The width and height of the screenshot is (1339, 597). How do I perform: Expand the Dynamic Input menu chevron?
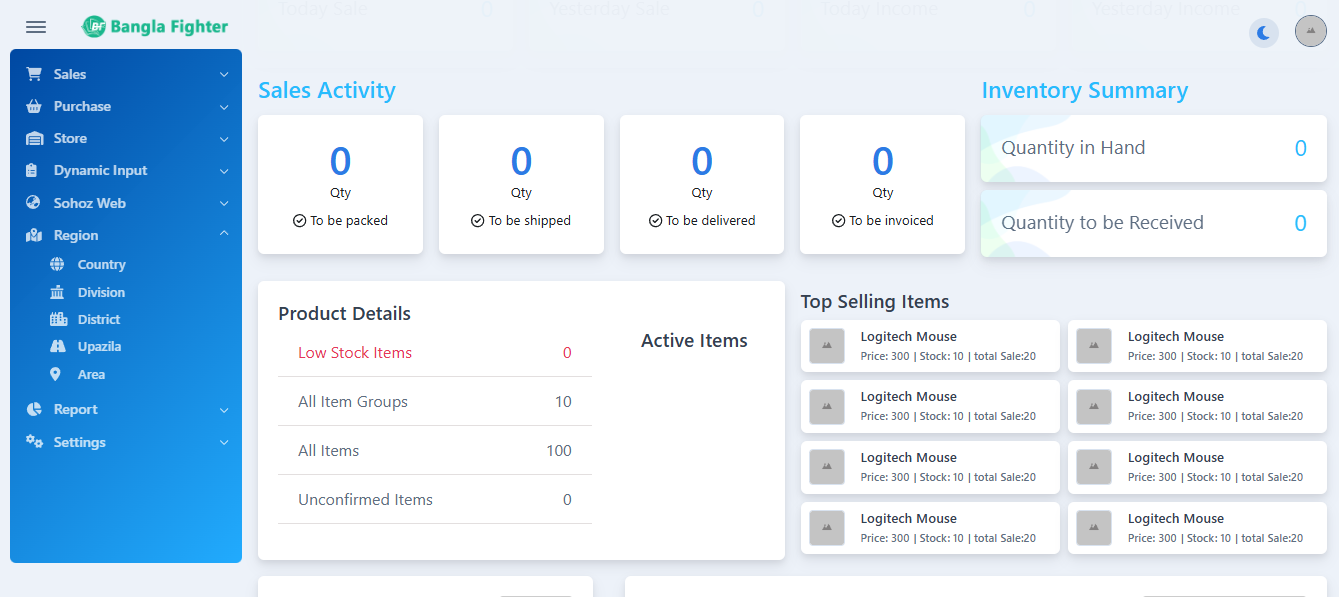point(224,171)
